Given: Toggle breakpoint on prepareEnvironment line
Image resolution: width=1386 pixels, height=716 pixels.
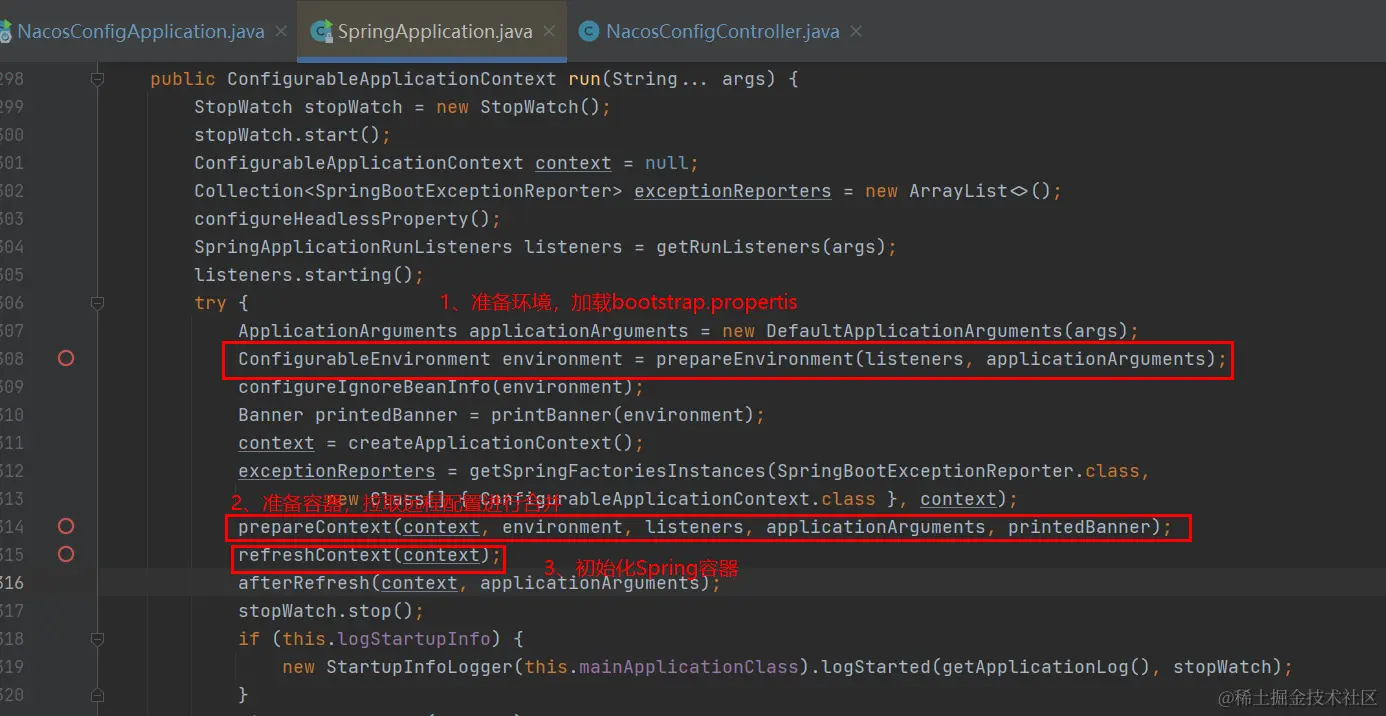Looking at the screenshot, I should (66, 358).
